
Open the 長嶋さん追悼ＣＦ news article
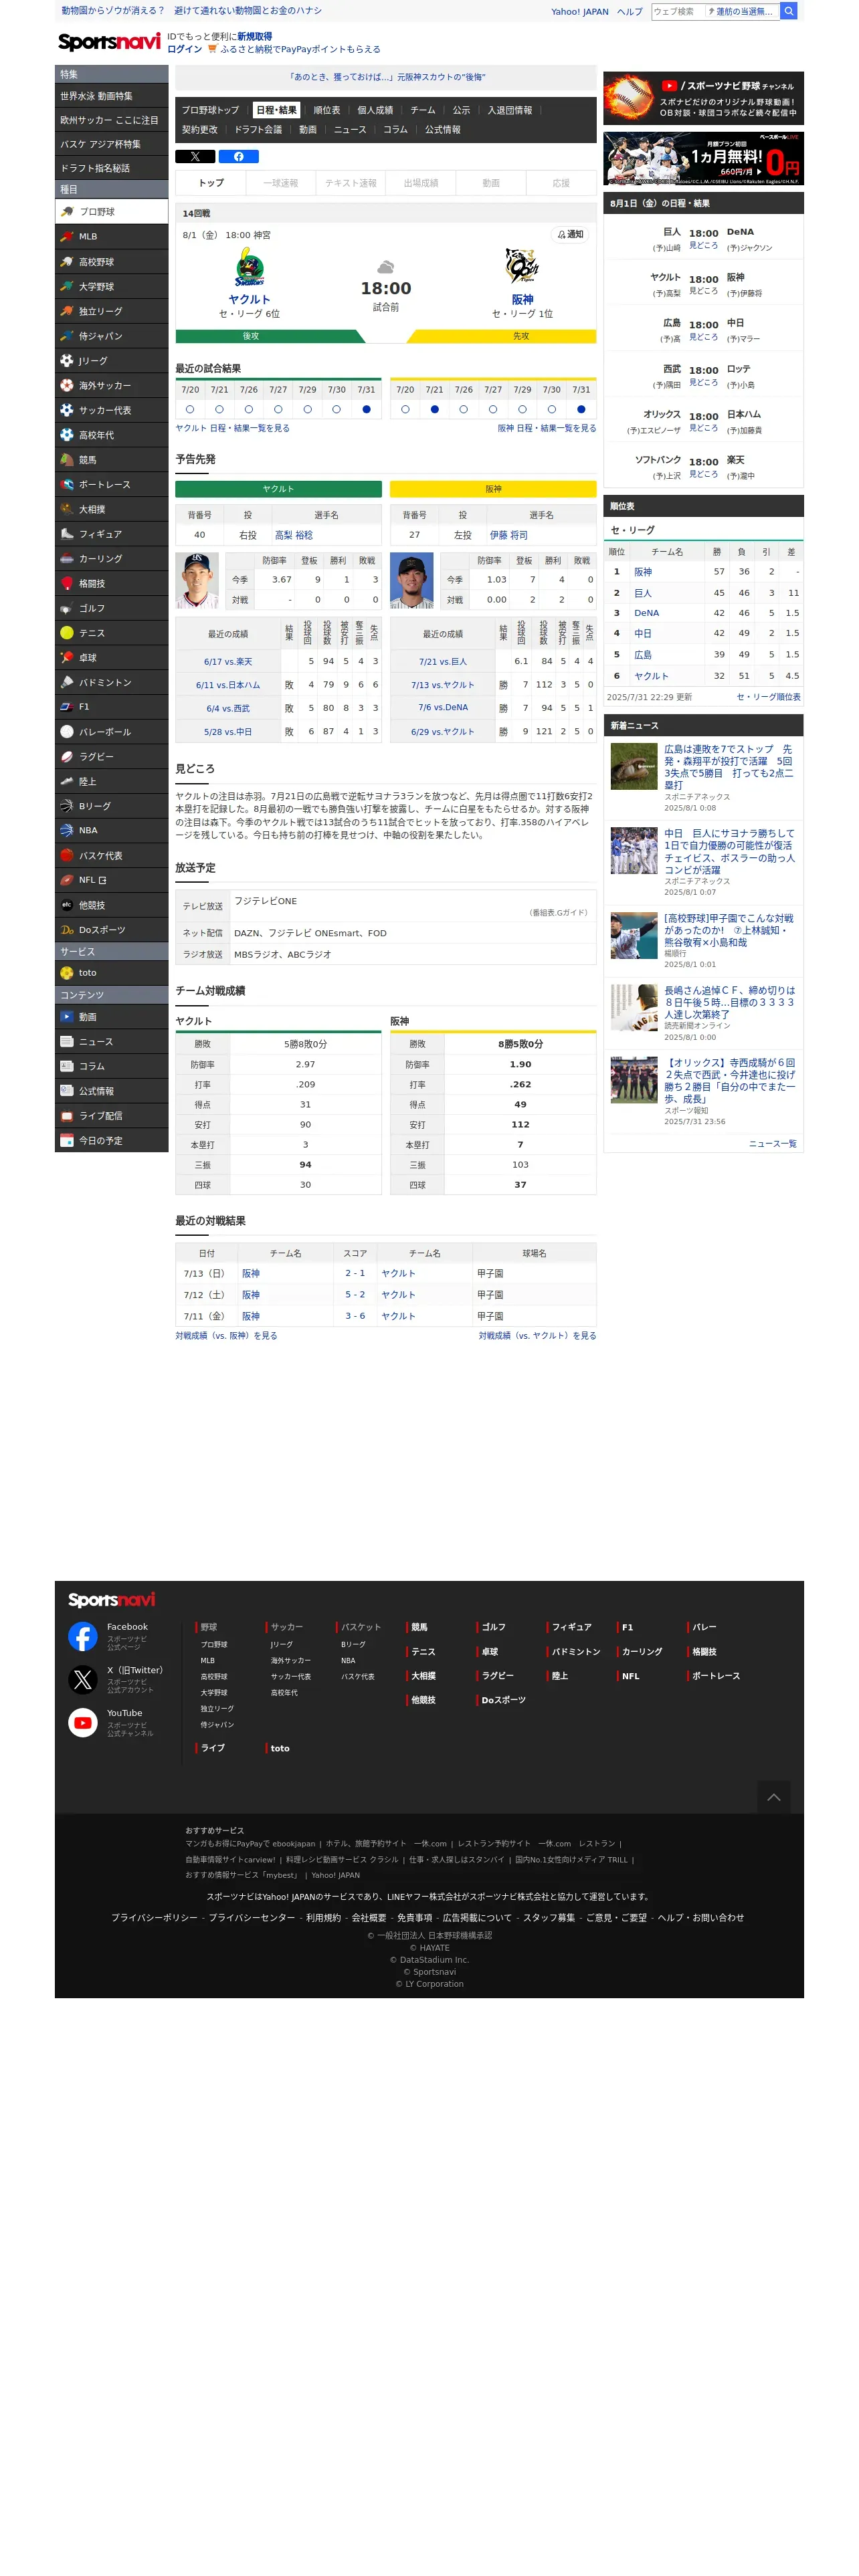(x=730, y=1002)
